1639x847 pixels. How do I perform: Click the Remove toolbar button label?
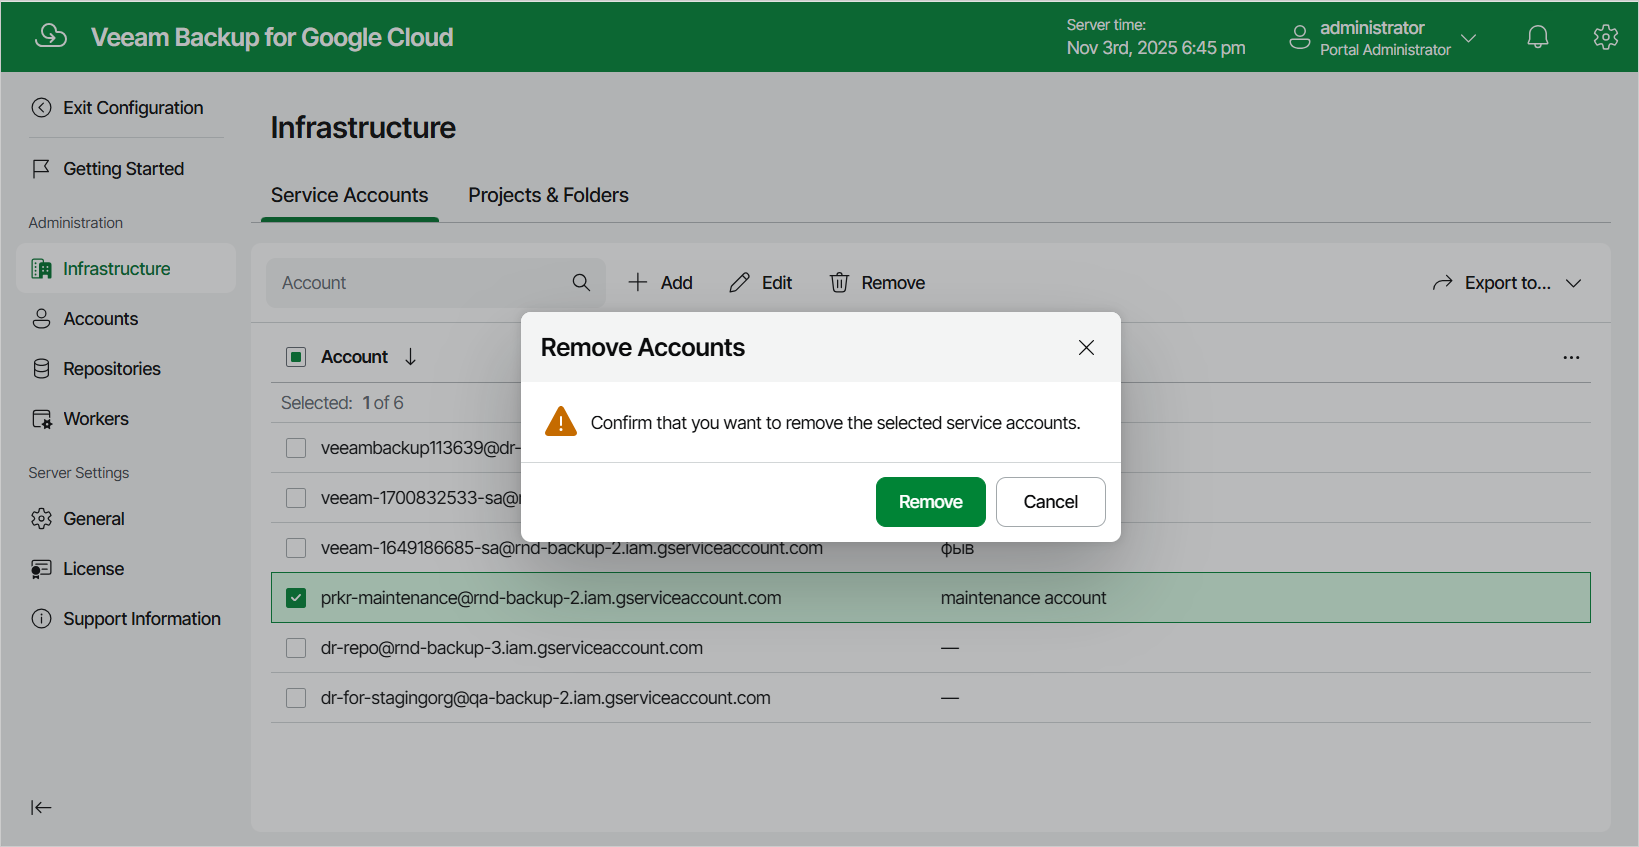pos(893,283)
